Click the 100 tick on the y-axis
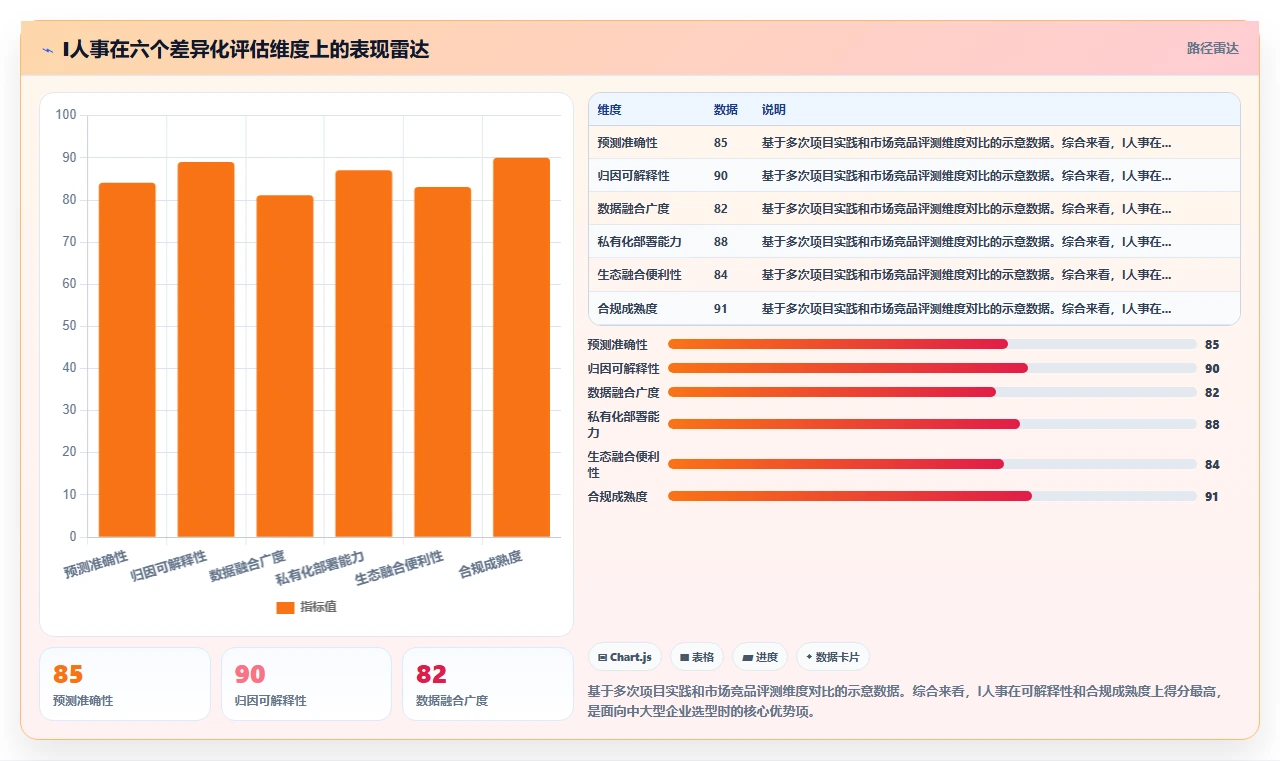The image size is (1280, 761). (66, 115)
